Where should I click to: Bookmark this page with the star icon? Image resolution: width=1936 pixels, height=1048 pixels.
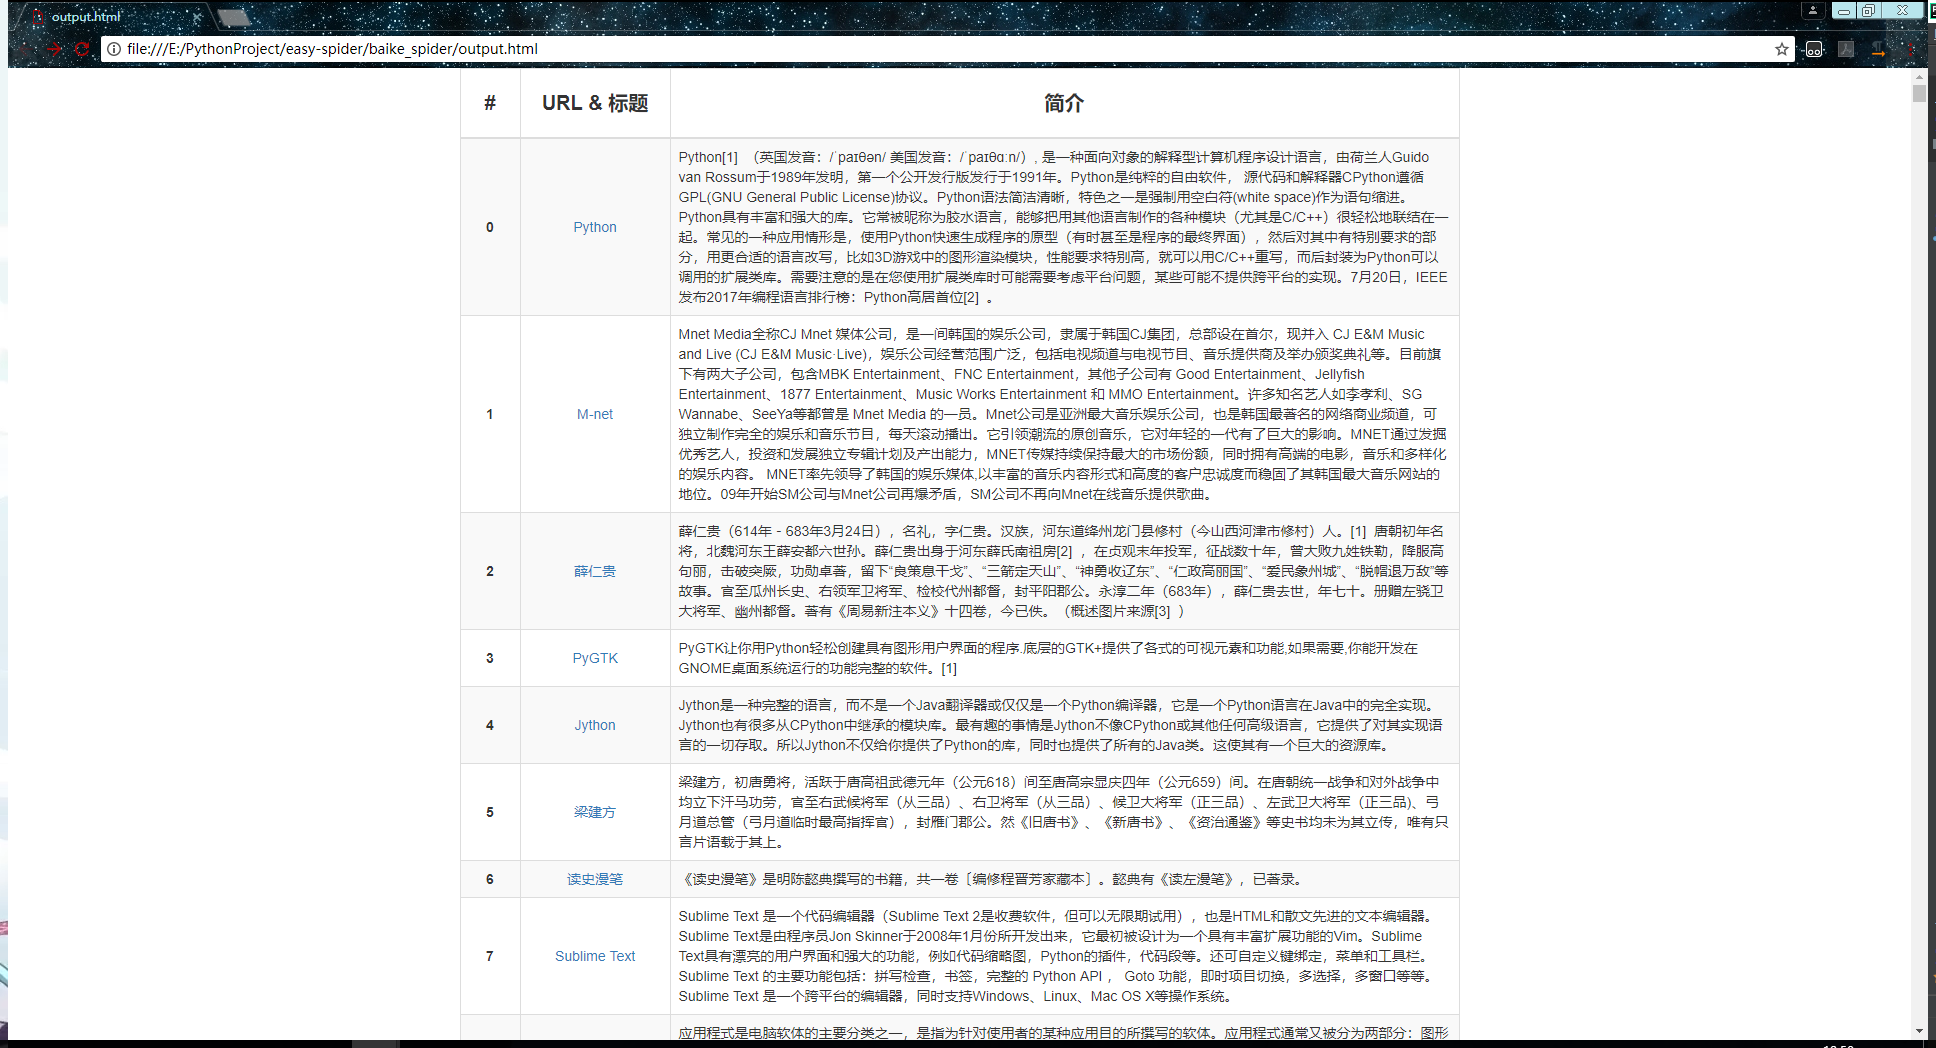[x=1781, y=49]
